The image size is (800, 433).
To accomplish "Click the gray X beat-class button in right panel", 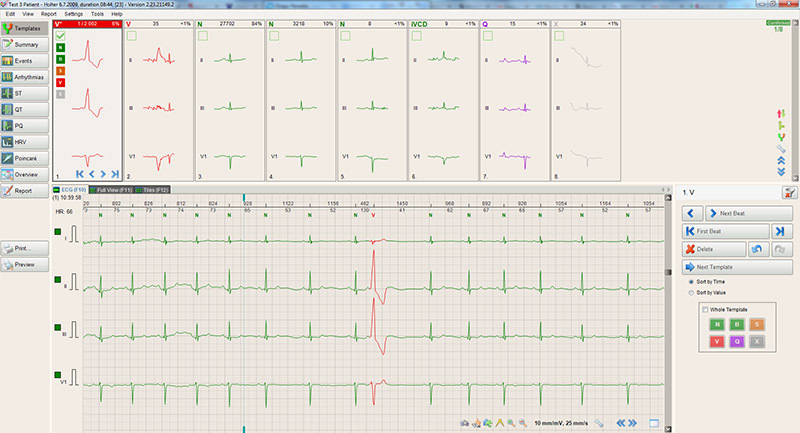I will tap(757, 341).
